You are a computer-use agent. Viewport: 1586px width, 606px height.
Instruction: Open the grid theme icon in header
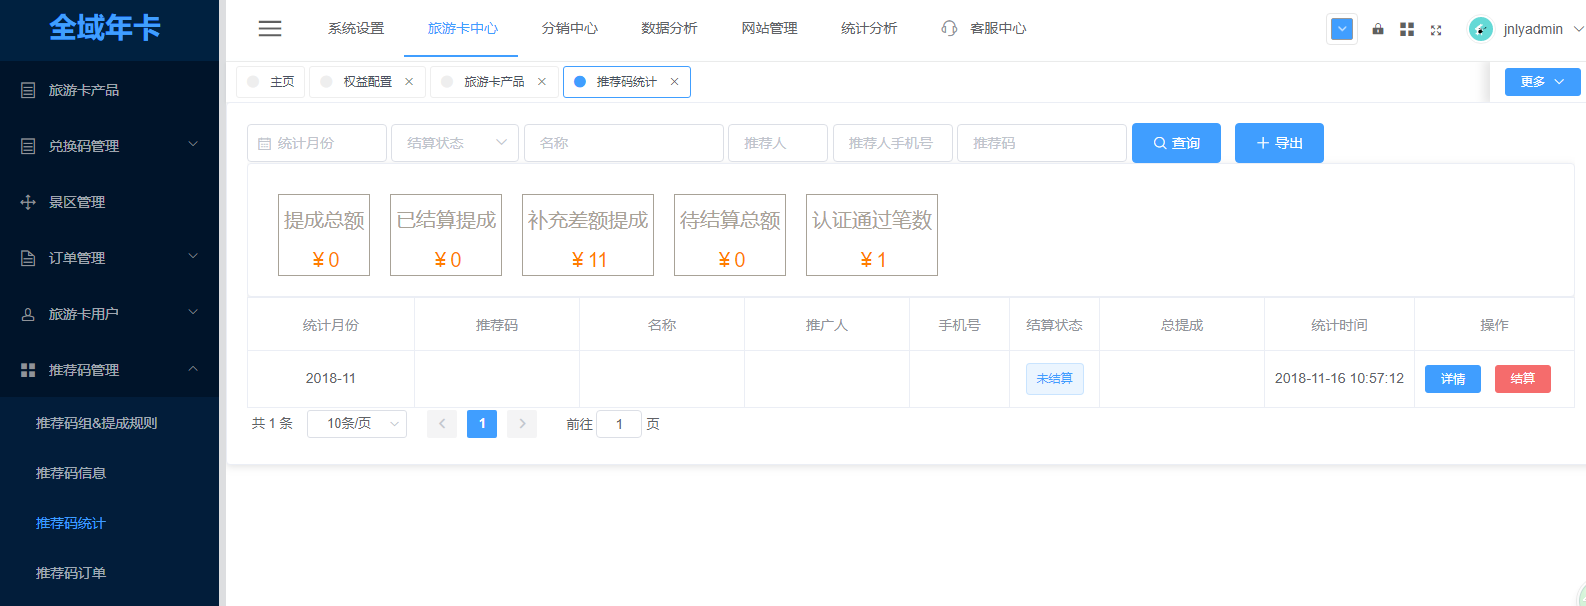click(x=1407, y=29)
